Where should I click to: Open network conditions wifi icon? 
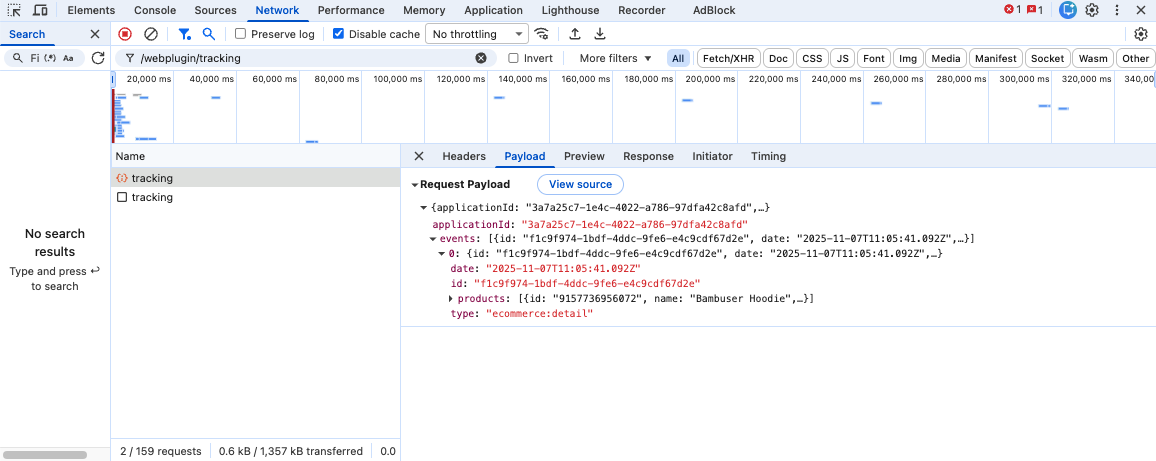click(x=542, y=34)
